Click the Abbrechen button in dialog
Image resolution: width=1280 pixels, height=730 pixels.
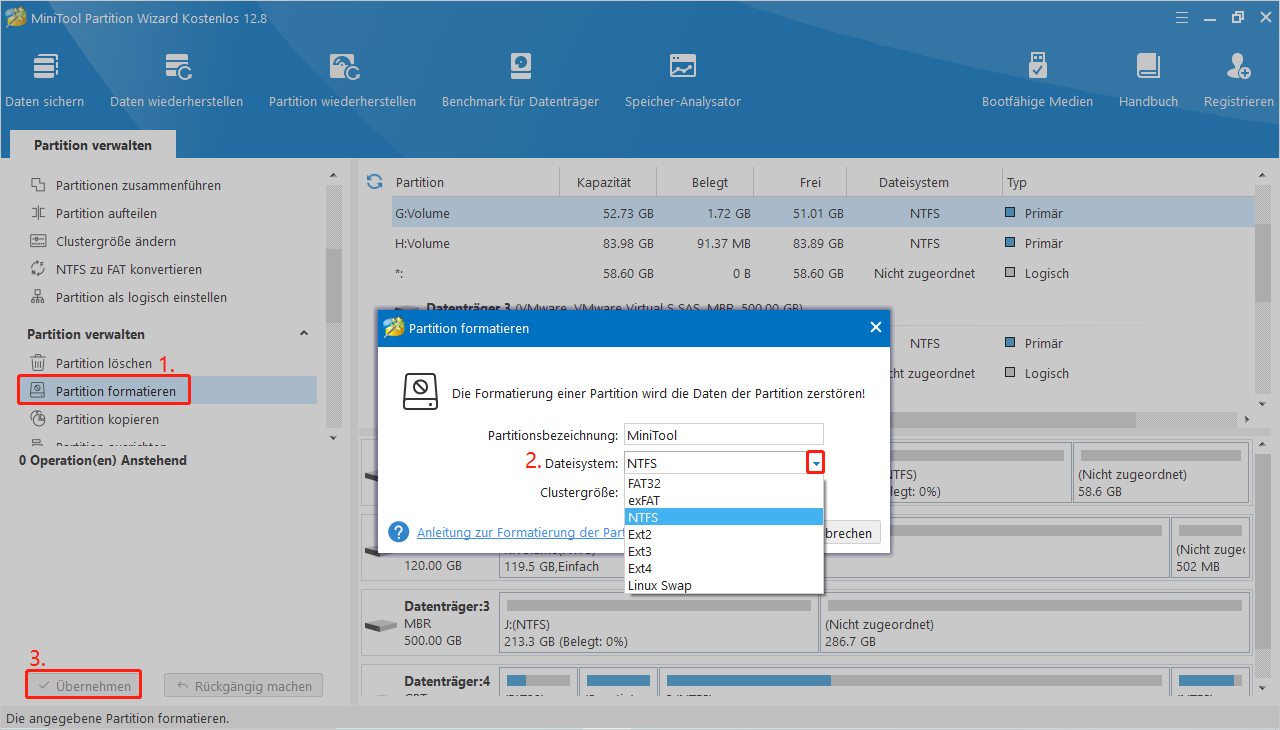tap(851, 533)
